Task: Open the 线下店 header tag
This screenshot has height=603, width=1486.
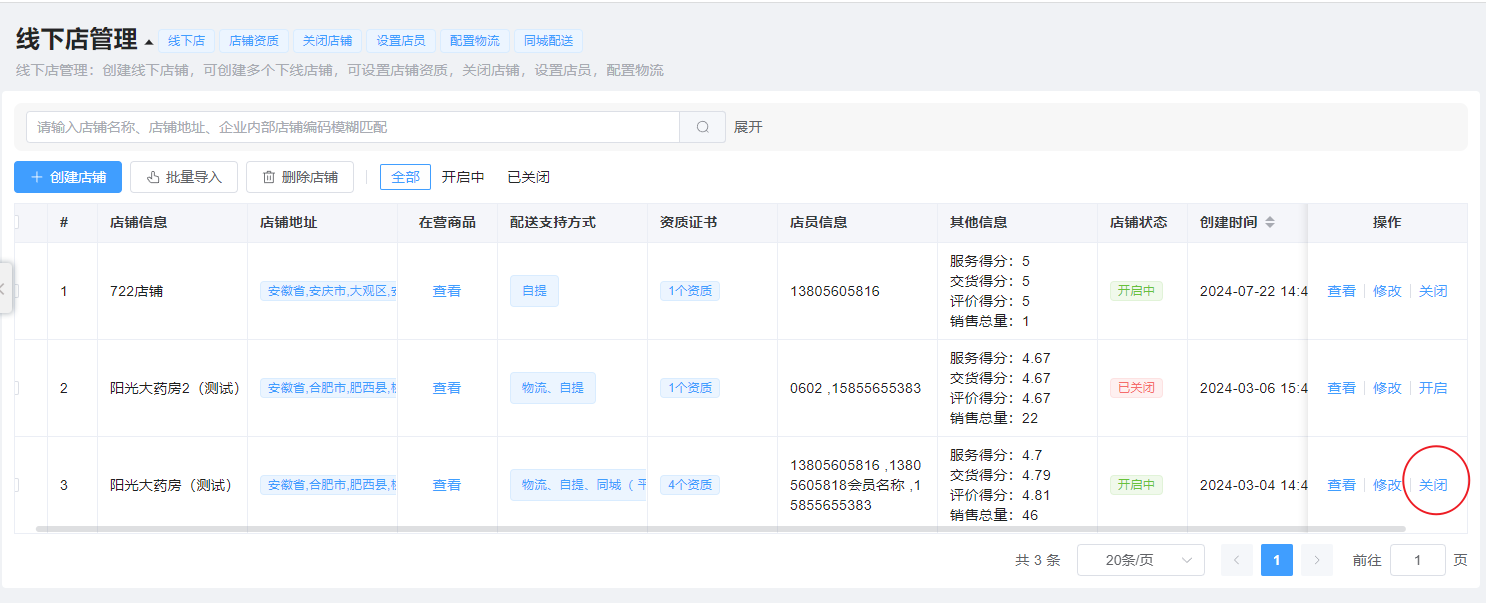Action: click(x=186, y=41)
